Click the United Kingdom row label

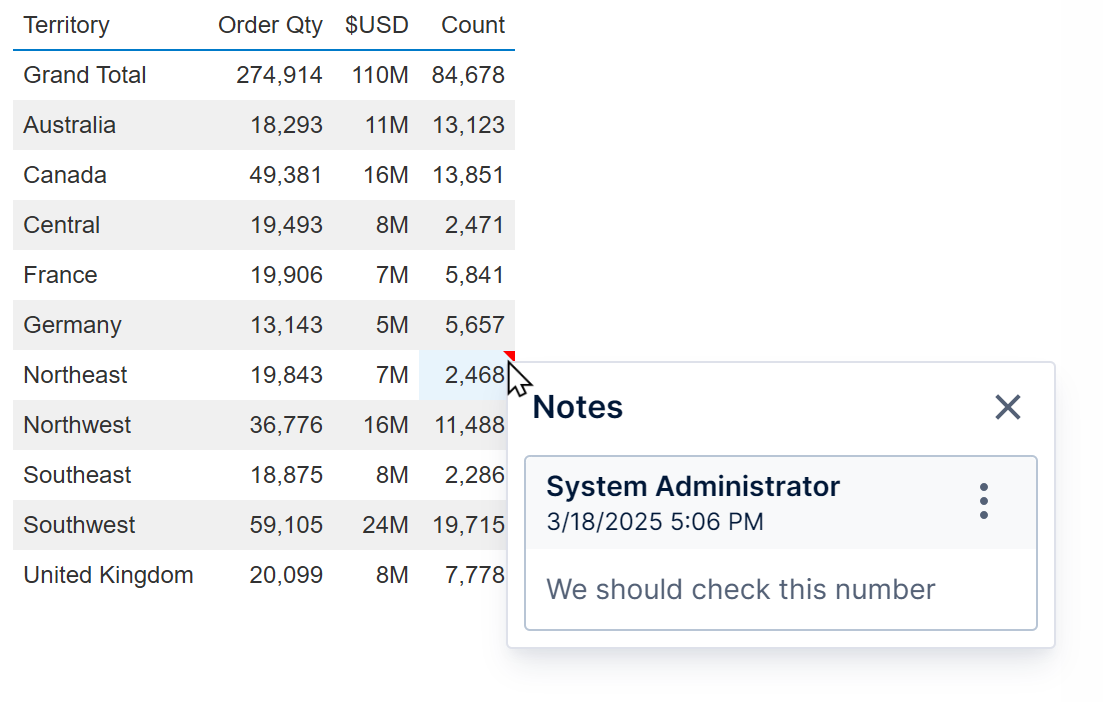pyautogui.click(x=108, y=575)
